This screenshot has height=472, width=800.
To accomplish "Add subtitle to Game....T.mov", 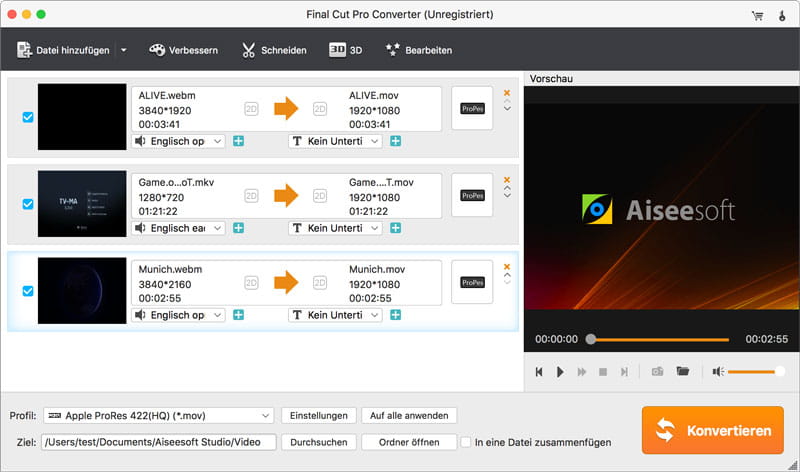I will point(395,228).
